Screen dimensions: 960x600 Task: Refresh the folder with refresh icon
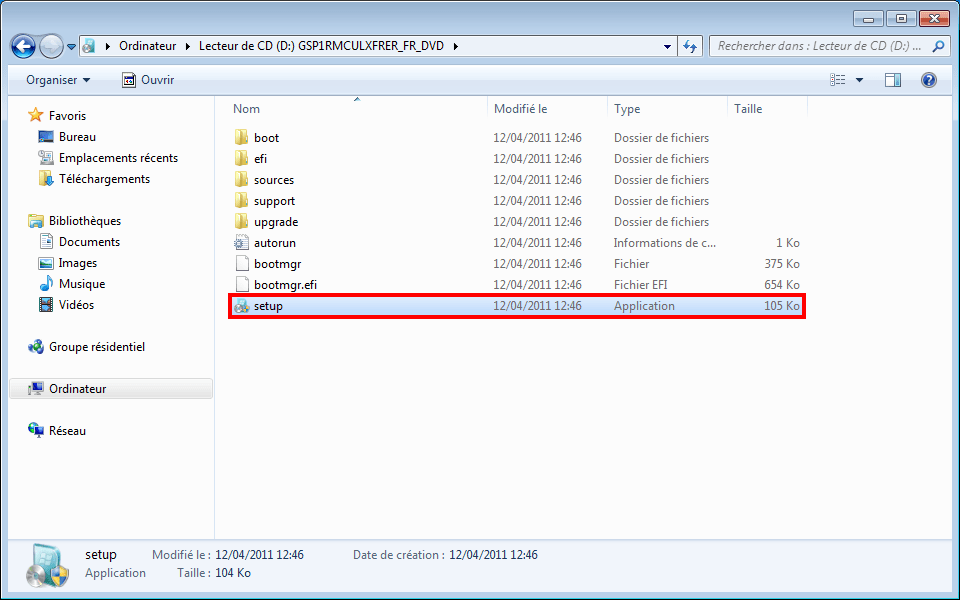pos(690,47)
